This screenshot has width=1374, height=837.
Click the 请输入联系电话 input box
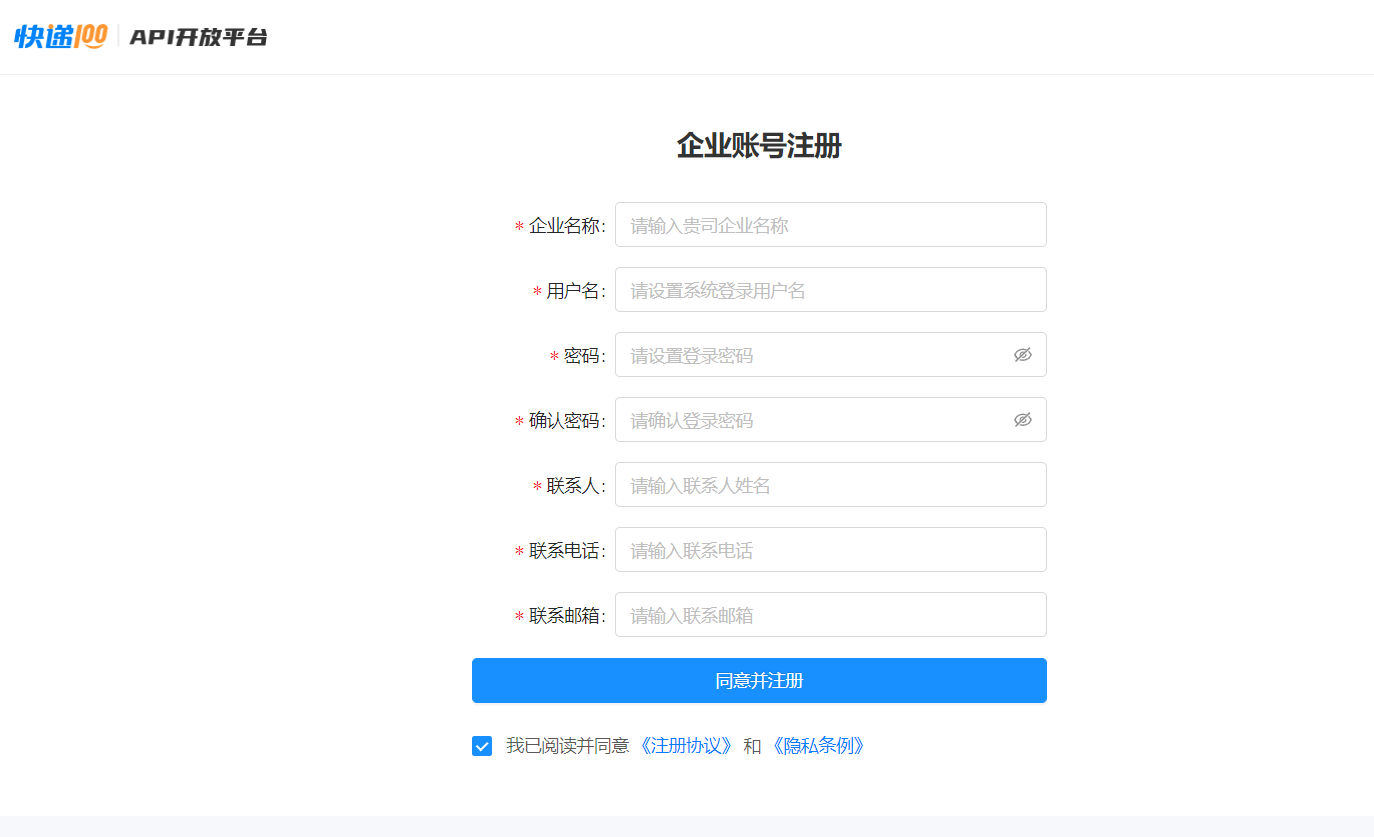pyautogui.click(x=830, y=550)
